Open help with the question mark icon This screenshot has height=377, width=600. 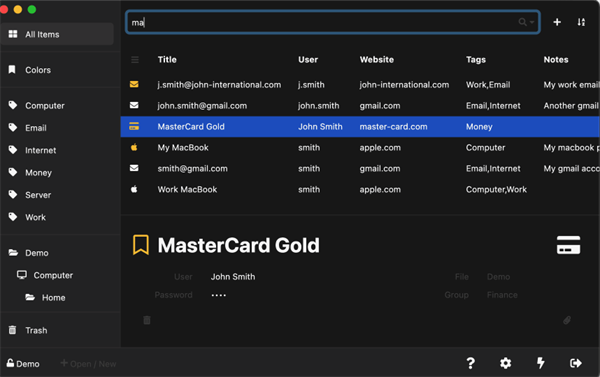(x=471, y=363)
